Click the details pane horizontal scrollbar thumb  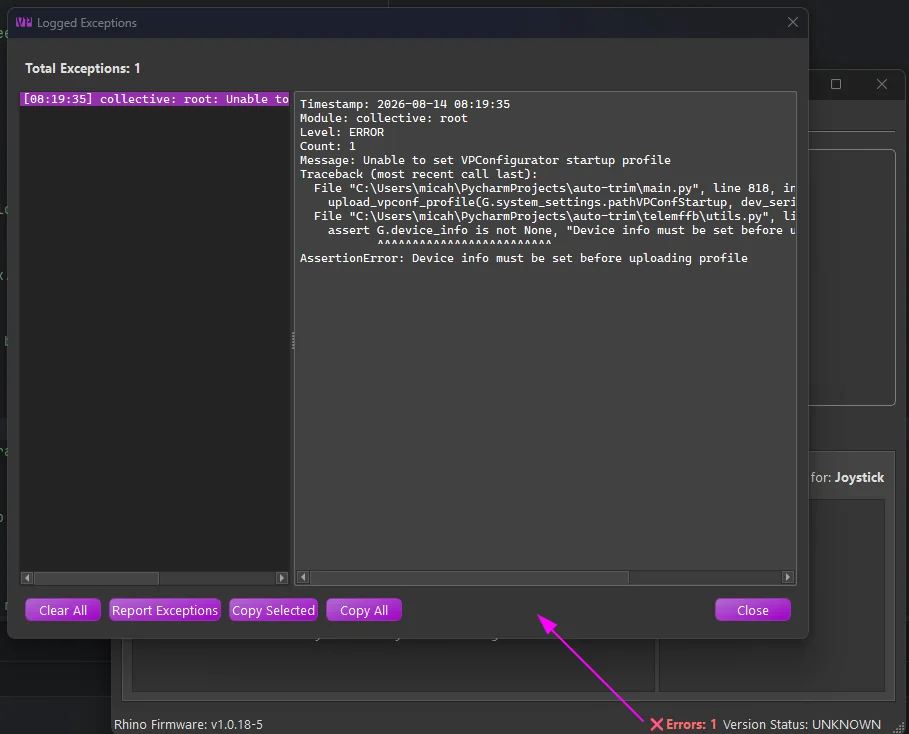pyautogui.click(x=470, y=577)
